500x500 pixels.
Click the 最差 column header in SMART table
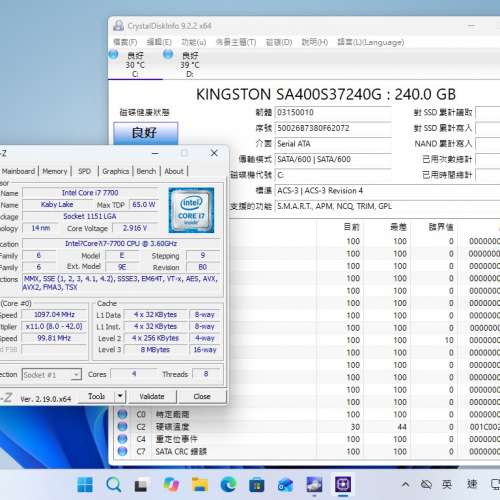click(x=398, y=227)
